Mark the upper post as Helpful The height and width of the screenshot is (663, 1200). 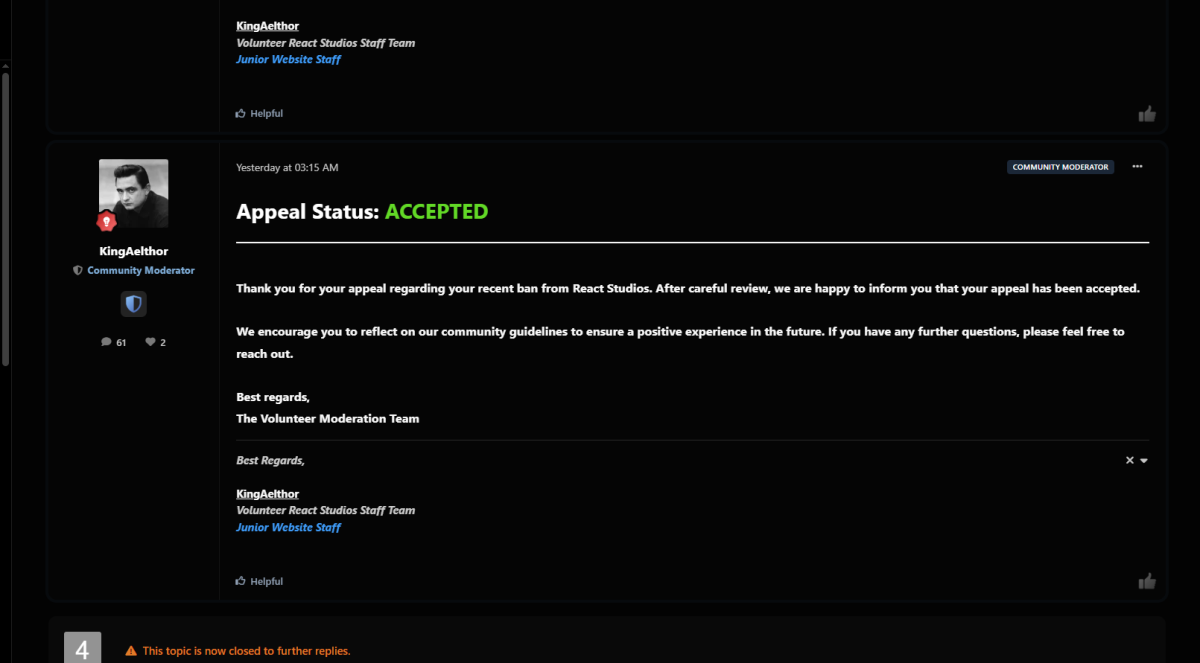[x=260, y=114]
